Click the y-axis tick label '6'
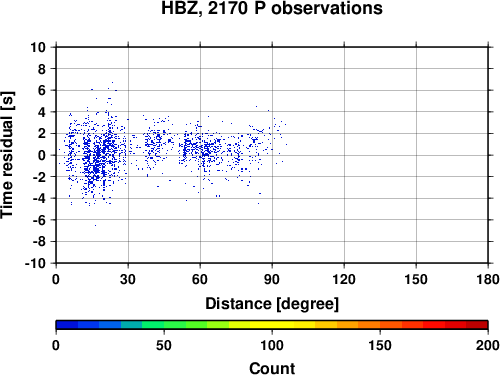Image resolution: width=500 pixels, height=375 pixels. tap(42, 90)
